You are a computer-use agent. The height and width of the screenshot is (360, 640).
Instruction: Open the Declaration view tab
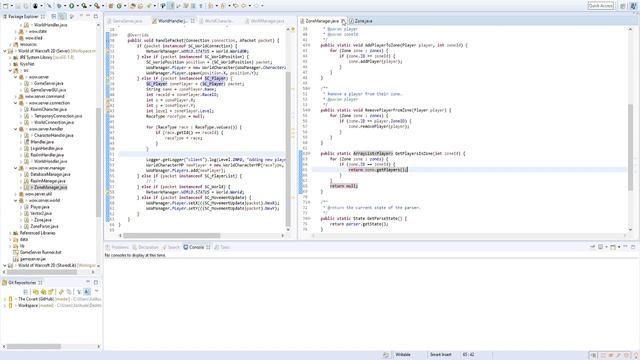coord(145,247)
